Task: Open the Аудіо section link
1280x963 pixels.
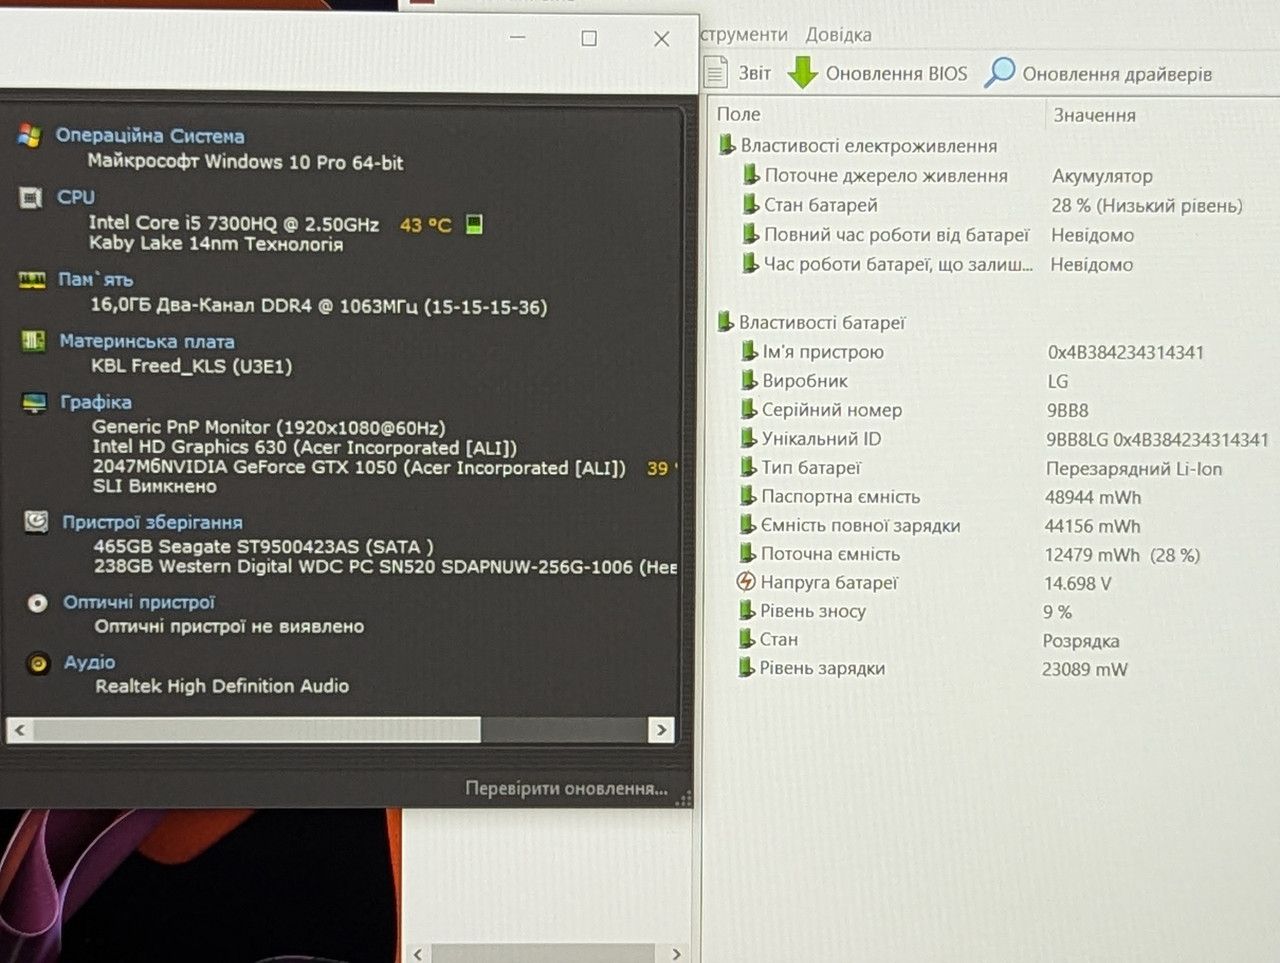Action: tap(90, 662)
